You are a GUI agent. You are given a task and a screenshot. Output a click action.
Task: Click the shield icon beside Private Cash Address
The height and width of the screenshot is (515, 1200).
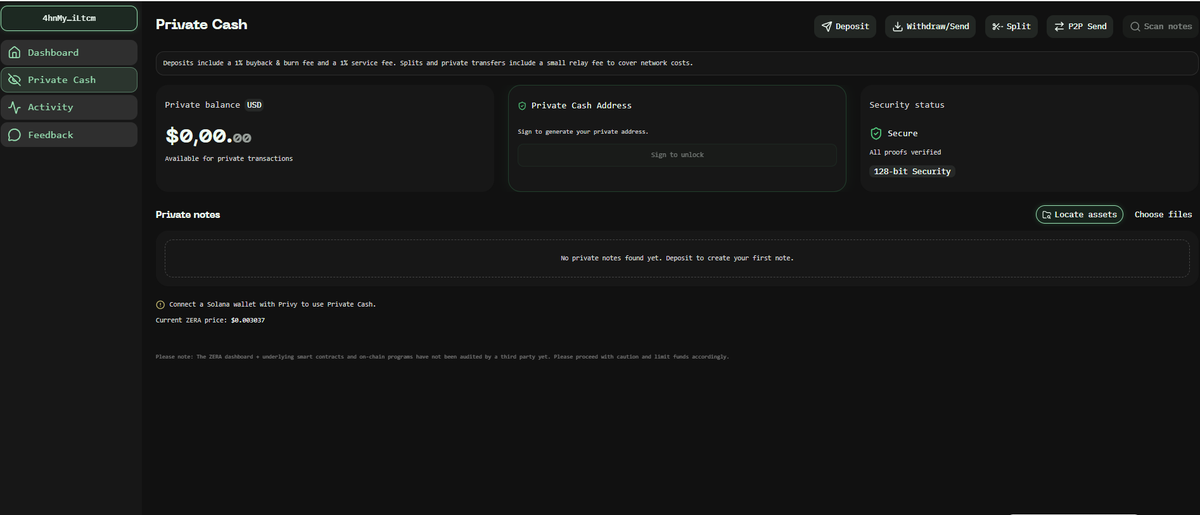point(522,105)
